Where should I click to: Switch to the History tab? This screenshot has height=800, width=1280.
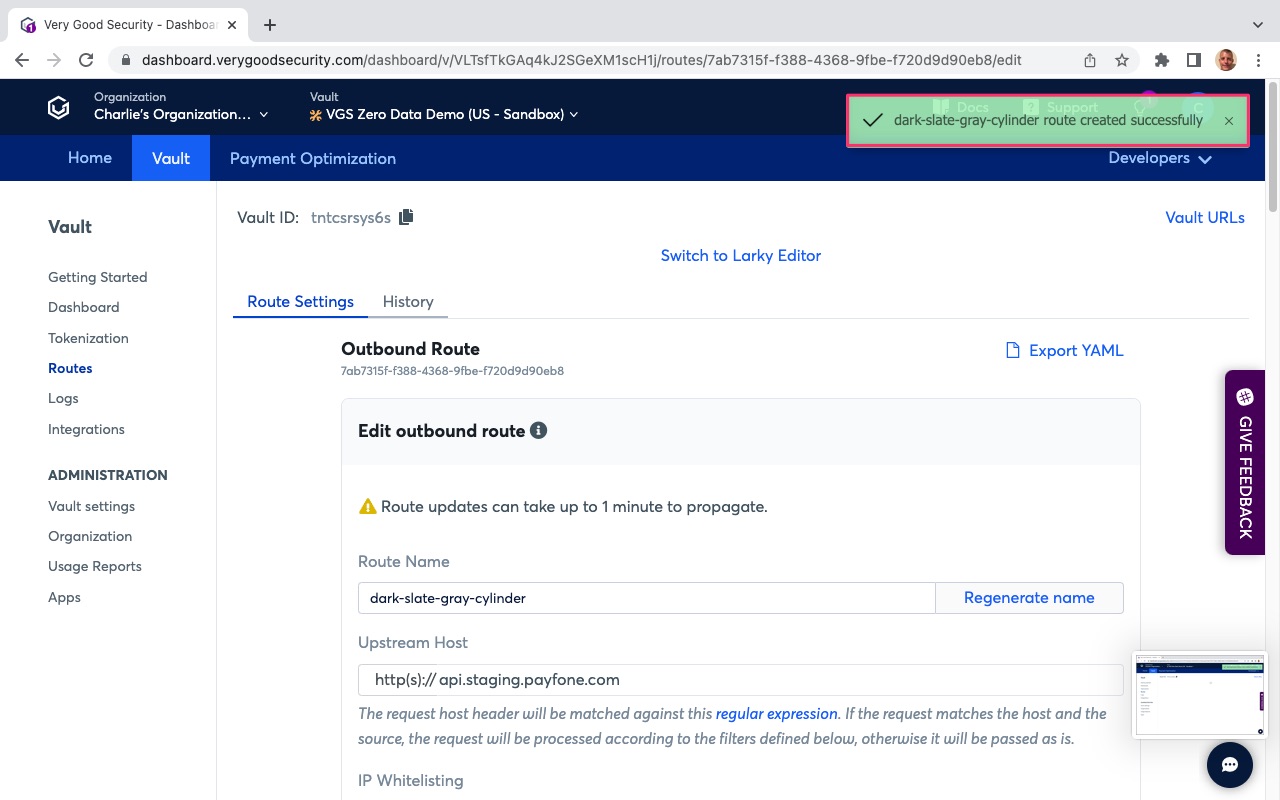pyautogui.click(x=408, y=301)
